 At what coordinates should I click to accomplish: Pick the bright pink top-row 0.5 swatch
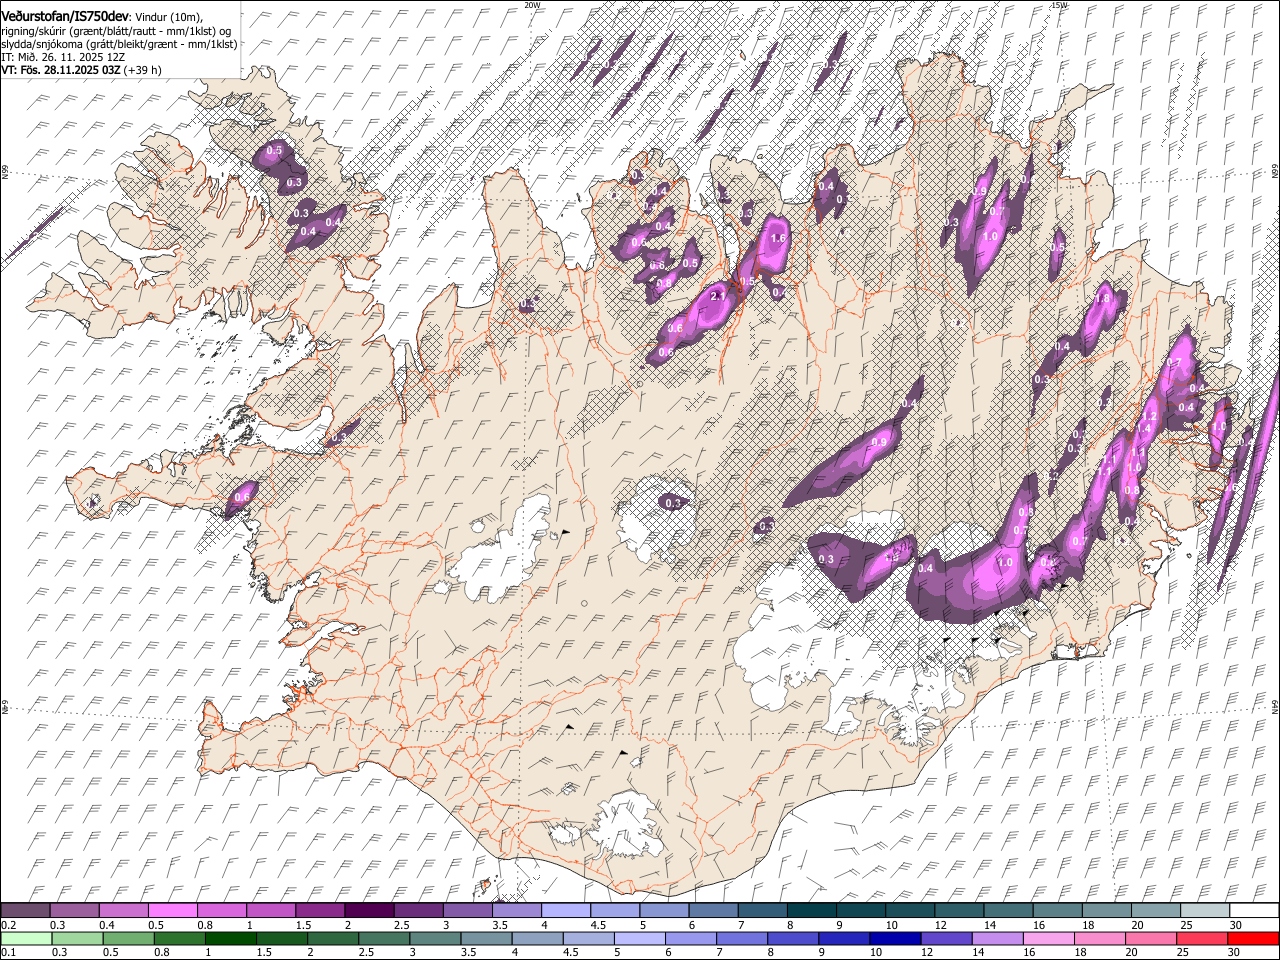(x=172, y=911)
